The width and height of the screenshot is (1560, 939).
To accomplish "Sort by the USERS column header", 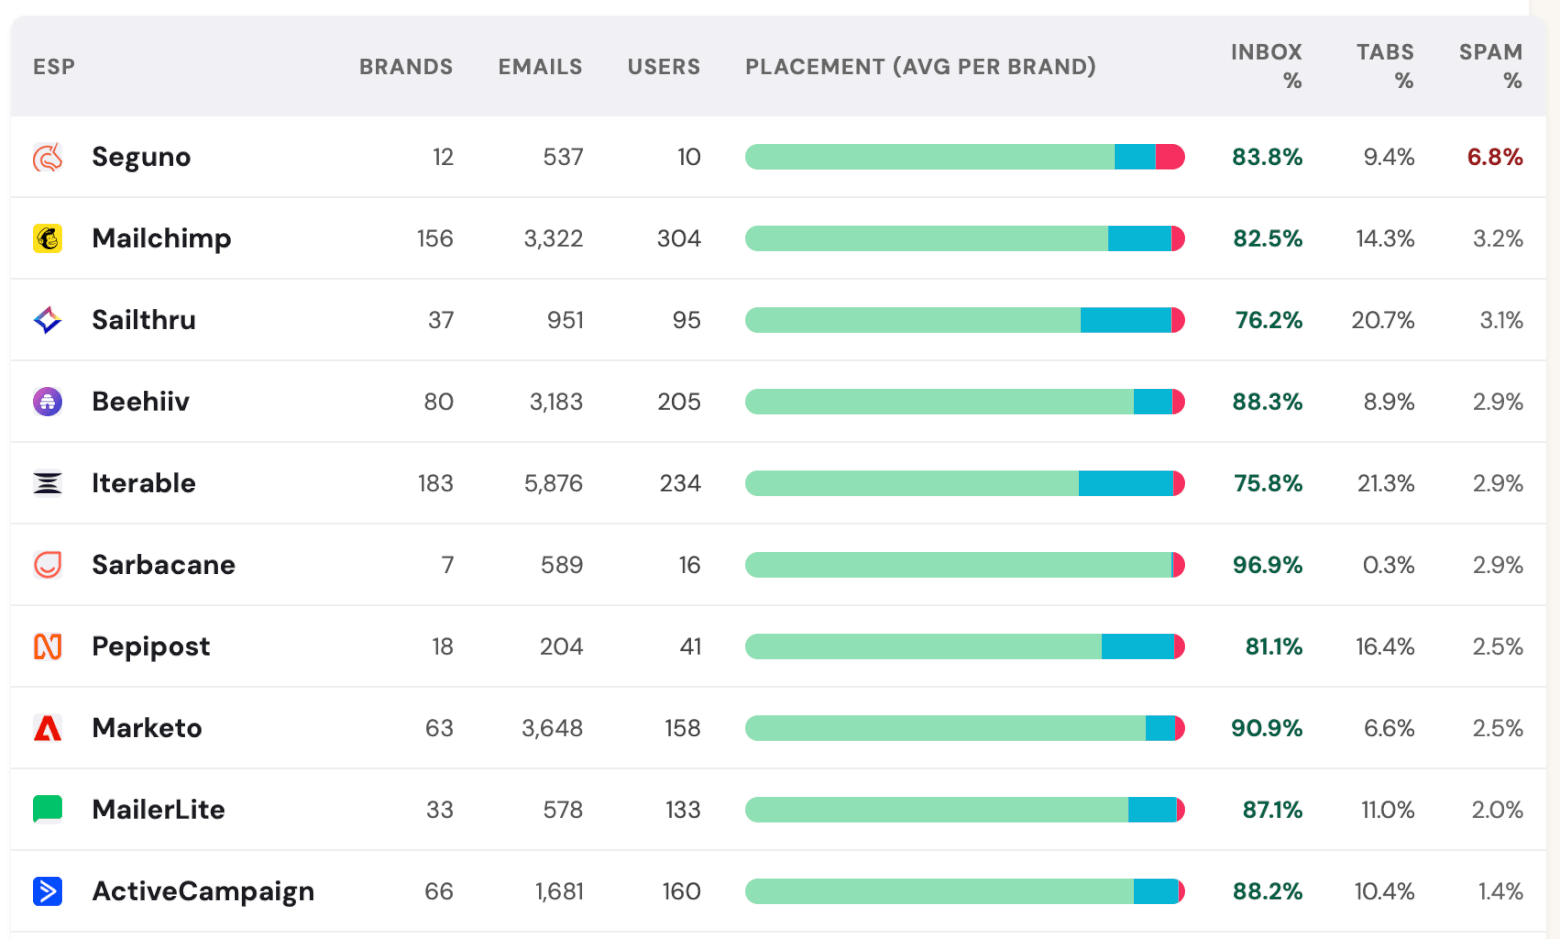I will 664,67.
